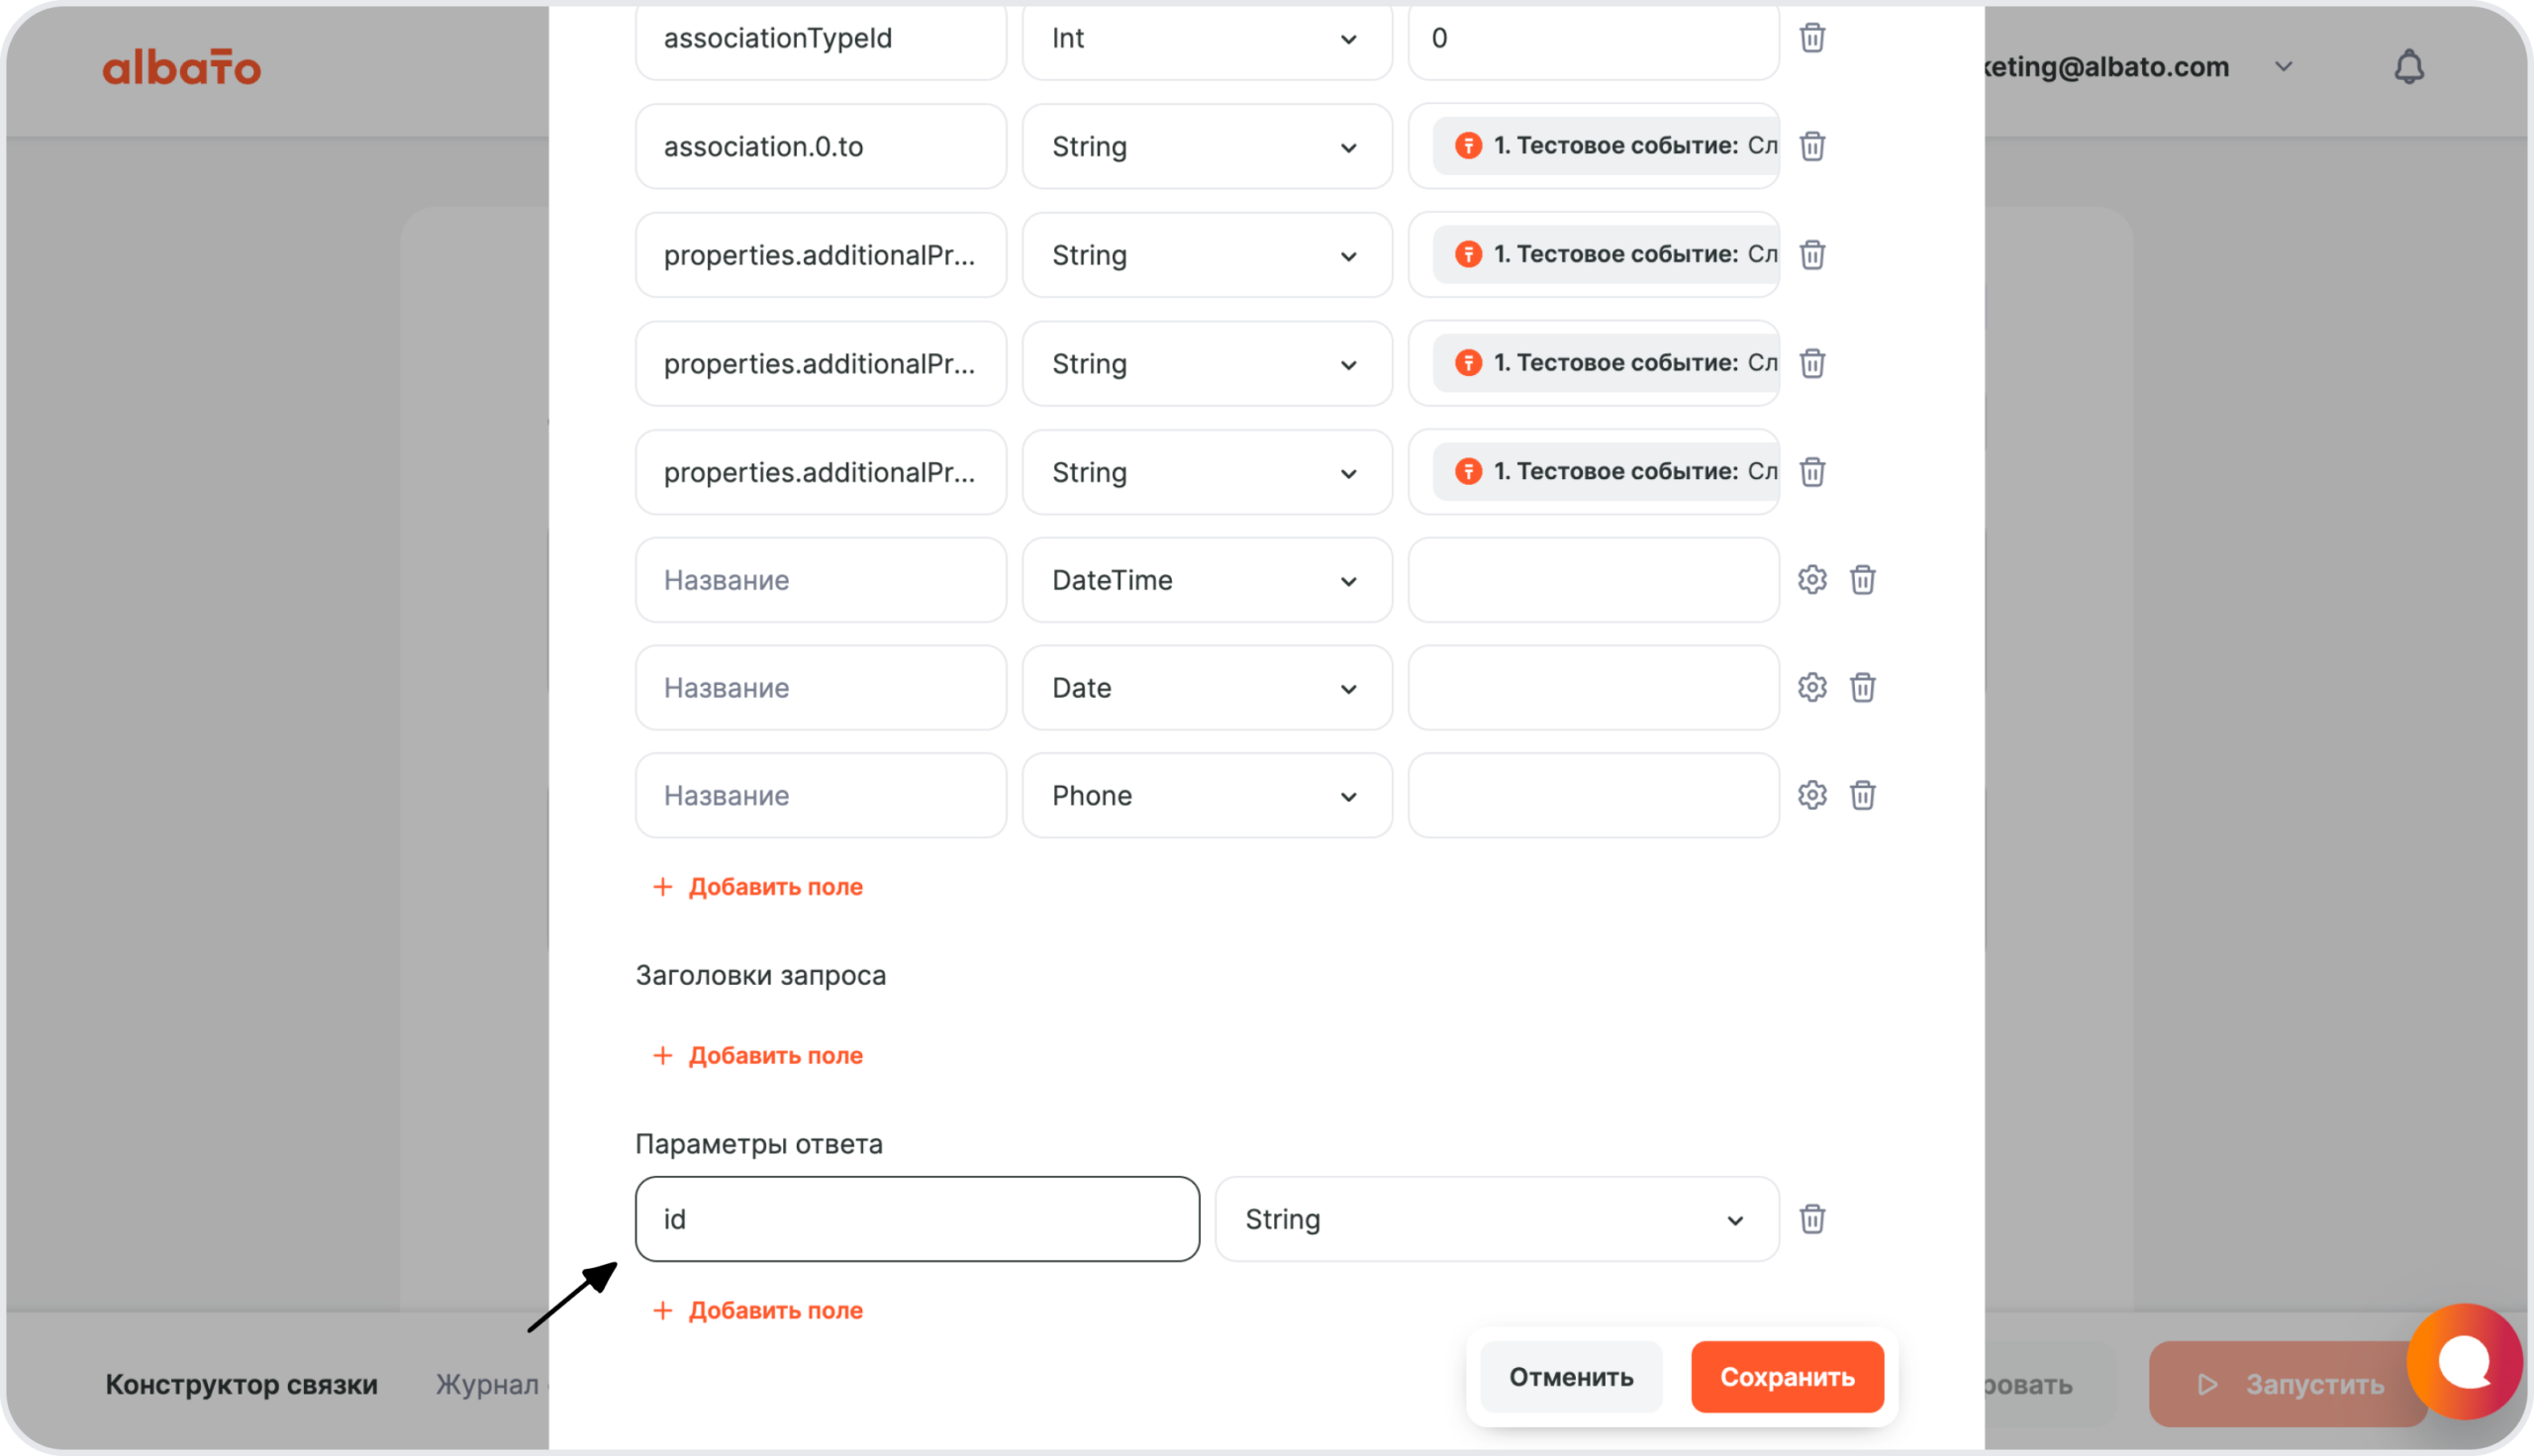Click Название input in Phone row
Screen dimensions: 2534x1456
click(x=820, y=795)
